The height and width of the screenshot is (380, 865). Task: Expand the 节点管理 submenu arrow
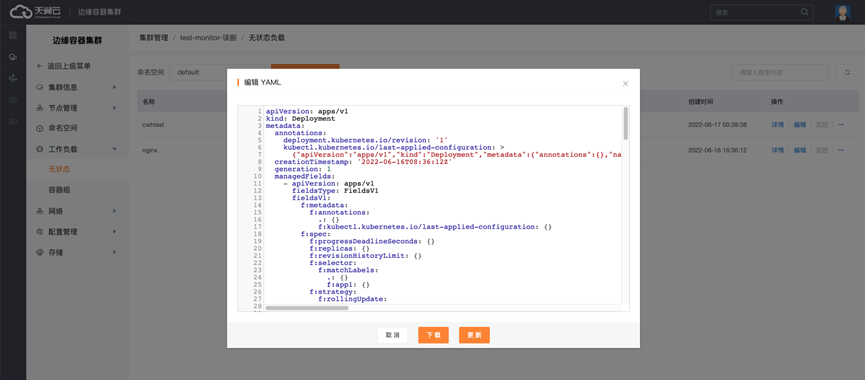point(114,108)
